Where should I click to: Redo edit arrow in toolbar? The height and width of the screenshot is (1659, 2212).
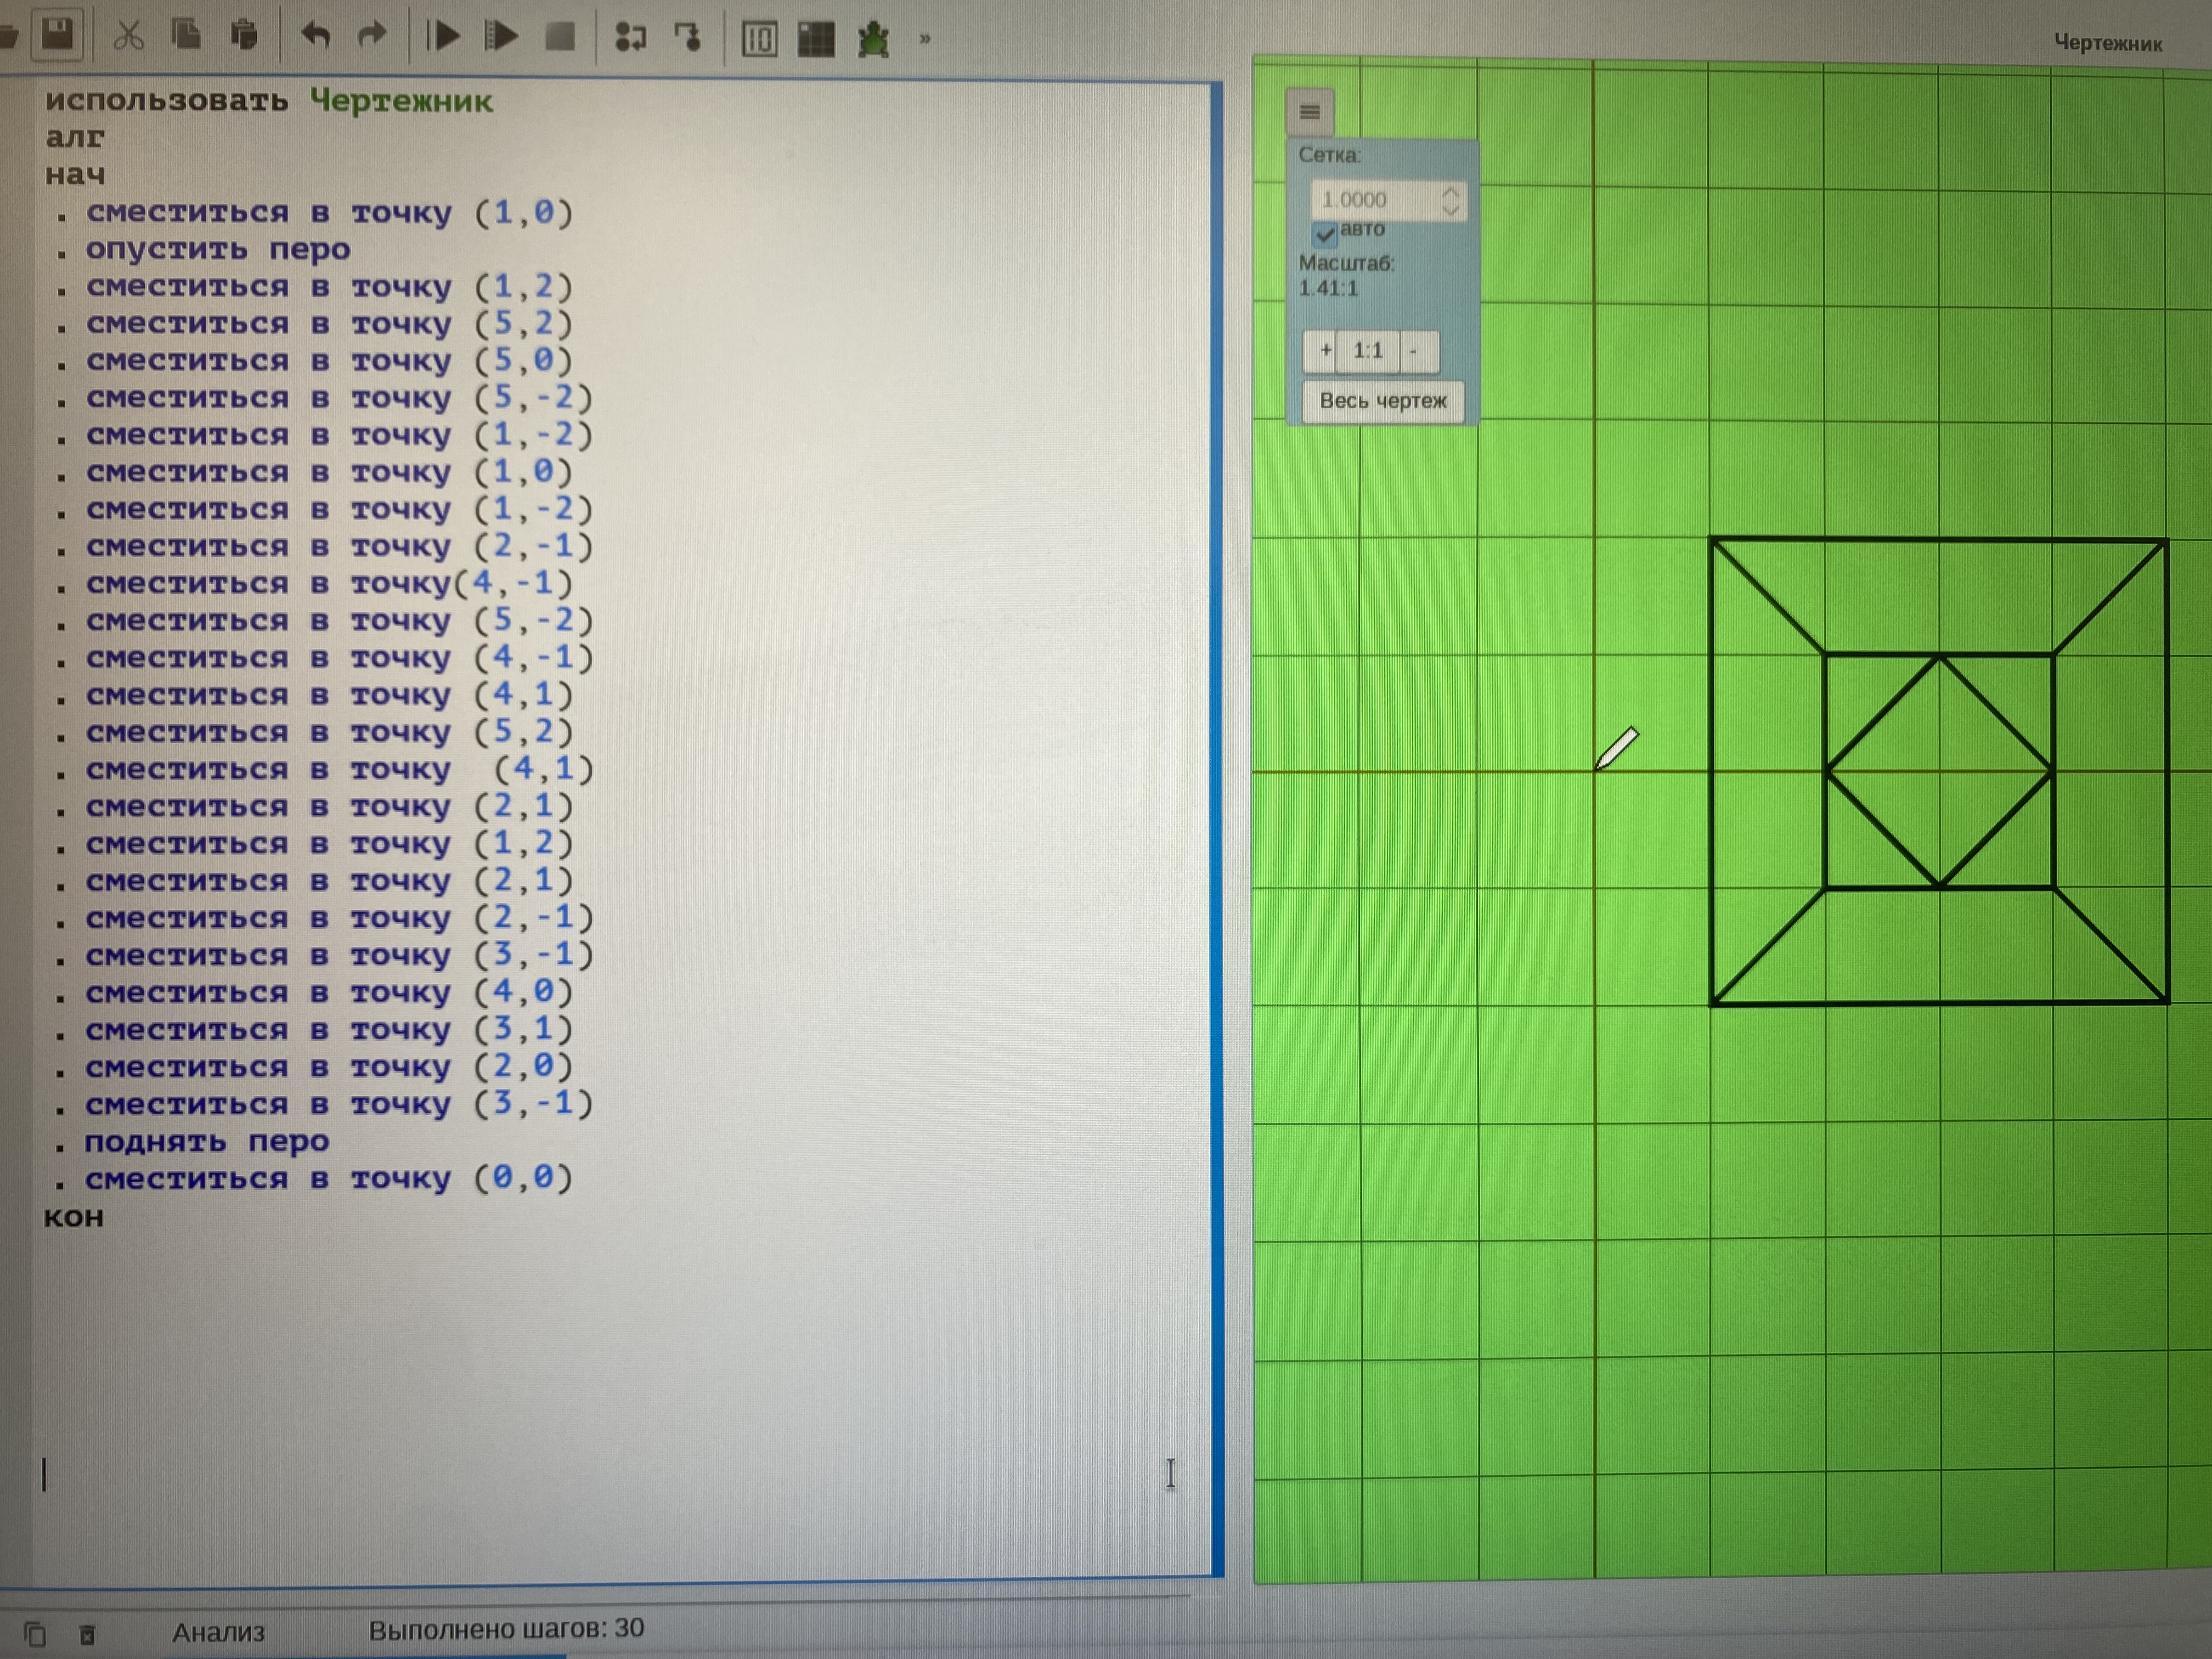(x=372, y=37)
